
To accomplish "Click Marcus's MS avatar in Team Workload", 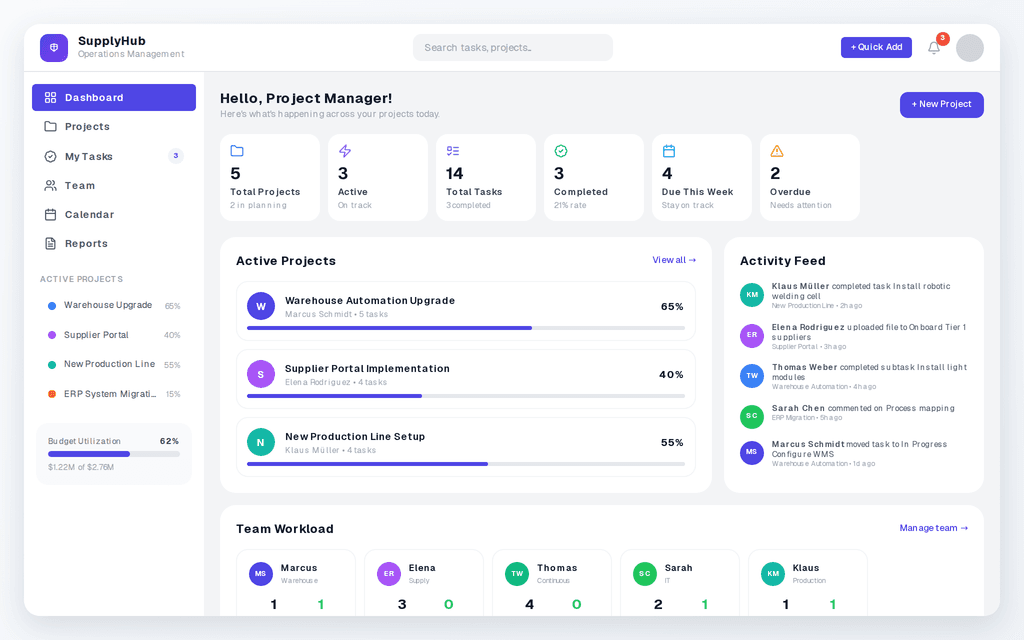I will (x=261, y=573).
